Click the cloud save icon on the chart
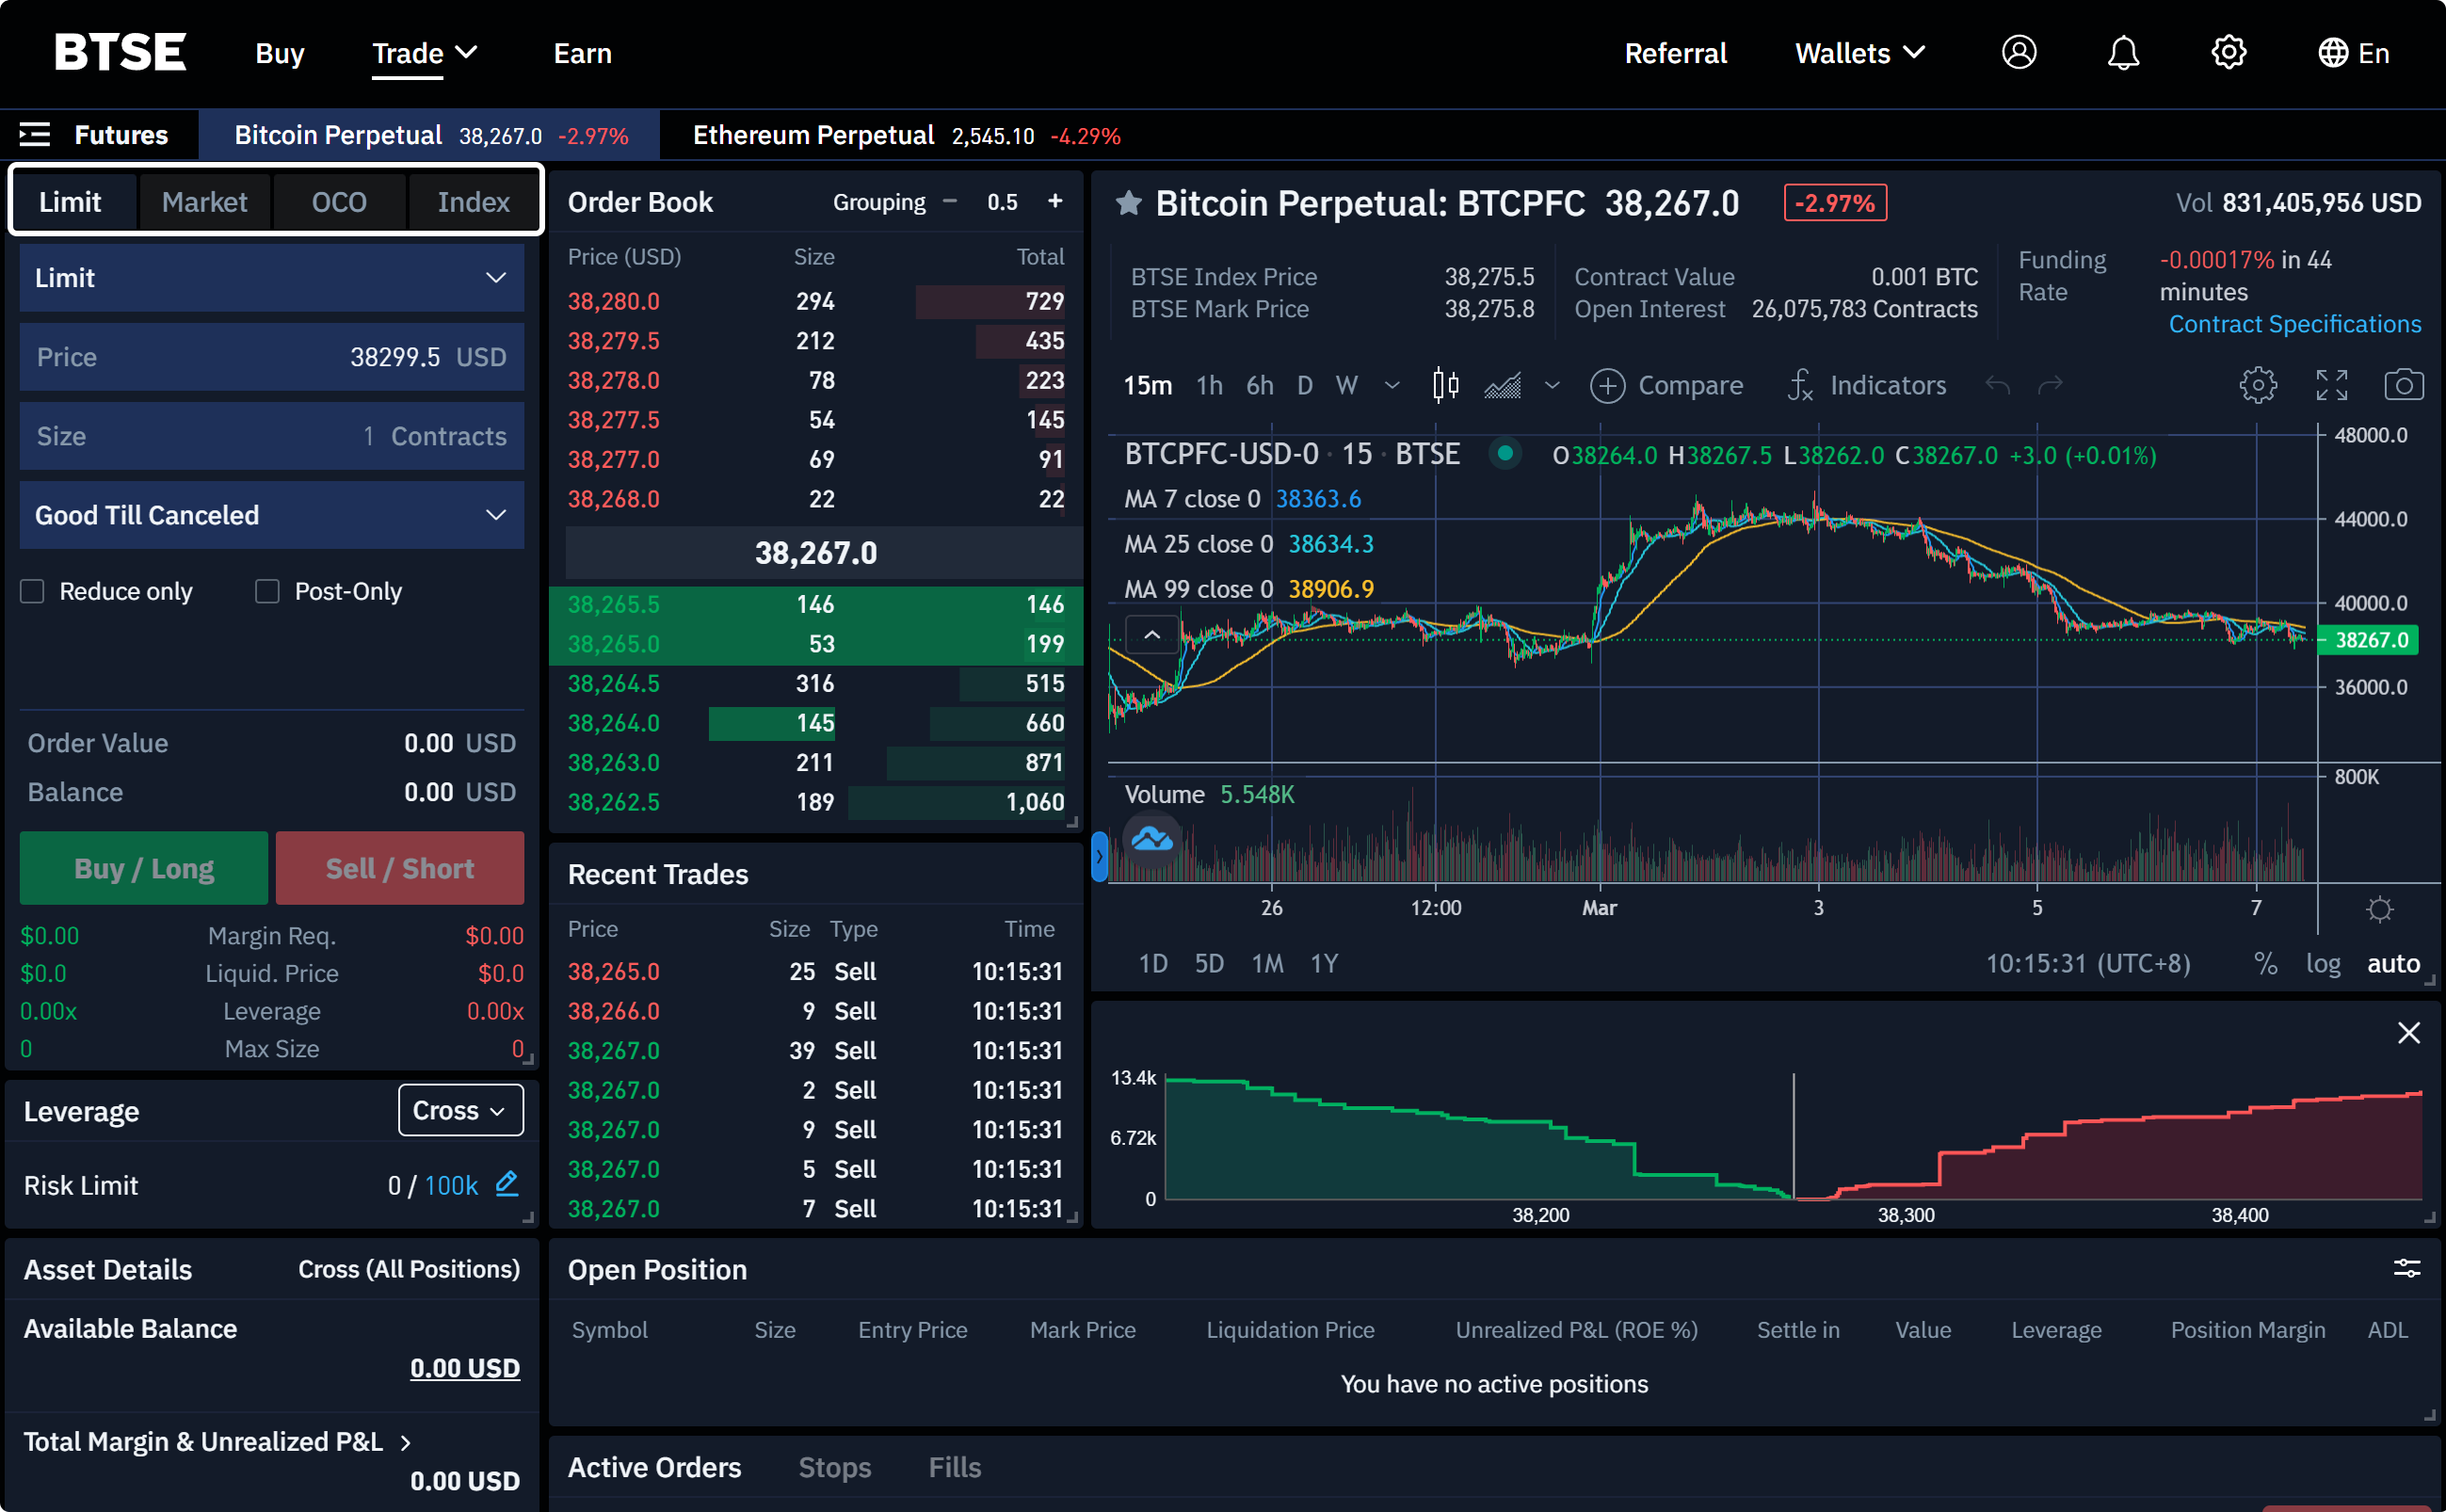 click(x=1152, y=839)
